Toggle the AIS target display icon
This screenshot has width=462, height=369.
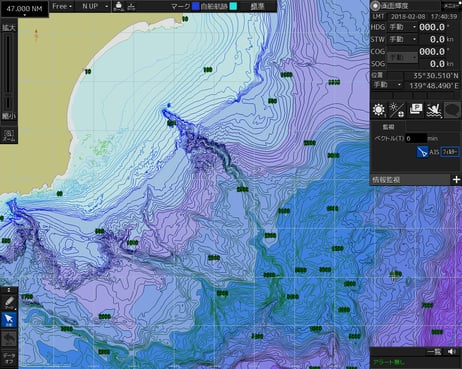tap(422, 152)
